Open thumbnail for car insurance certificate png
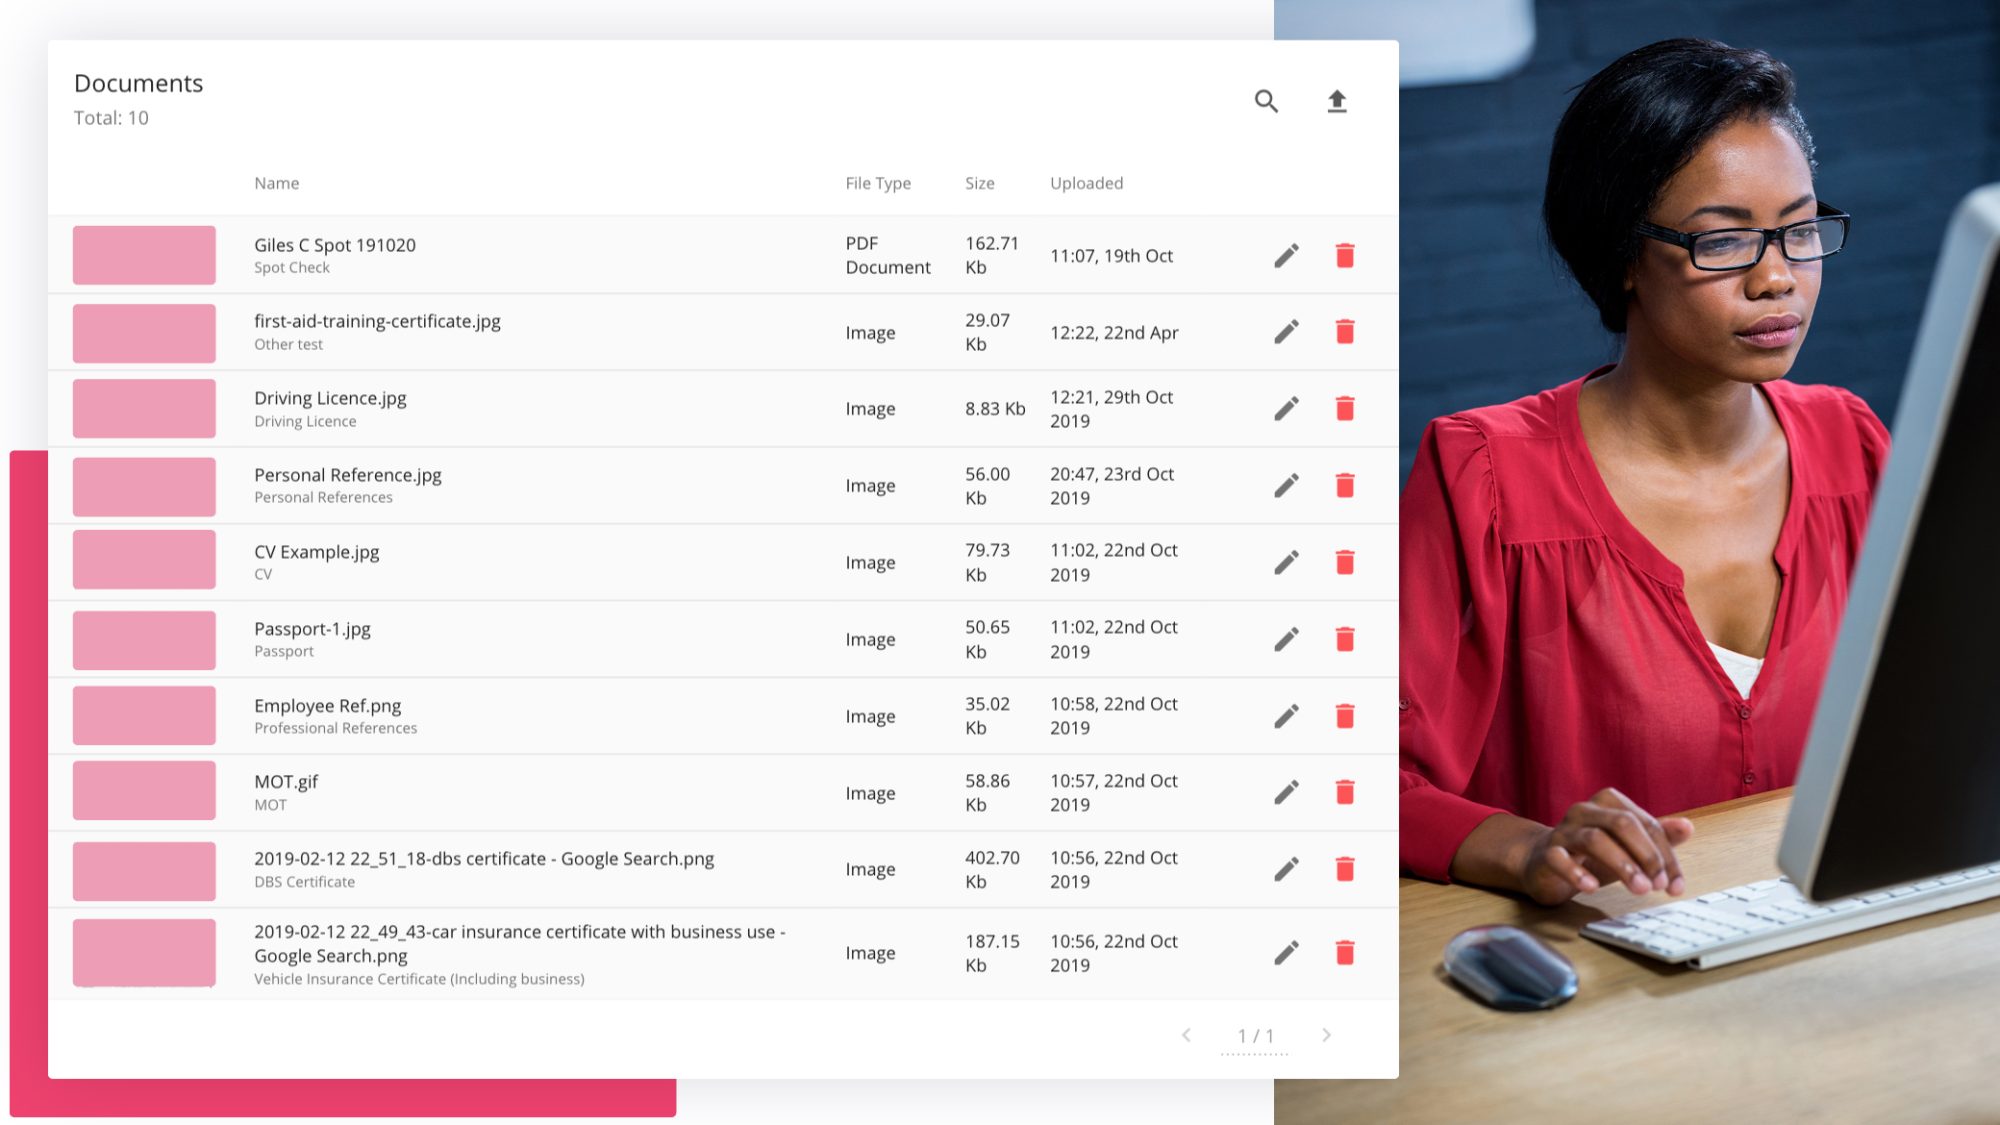2000x1125 pixels. (144, 953)
